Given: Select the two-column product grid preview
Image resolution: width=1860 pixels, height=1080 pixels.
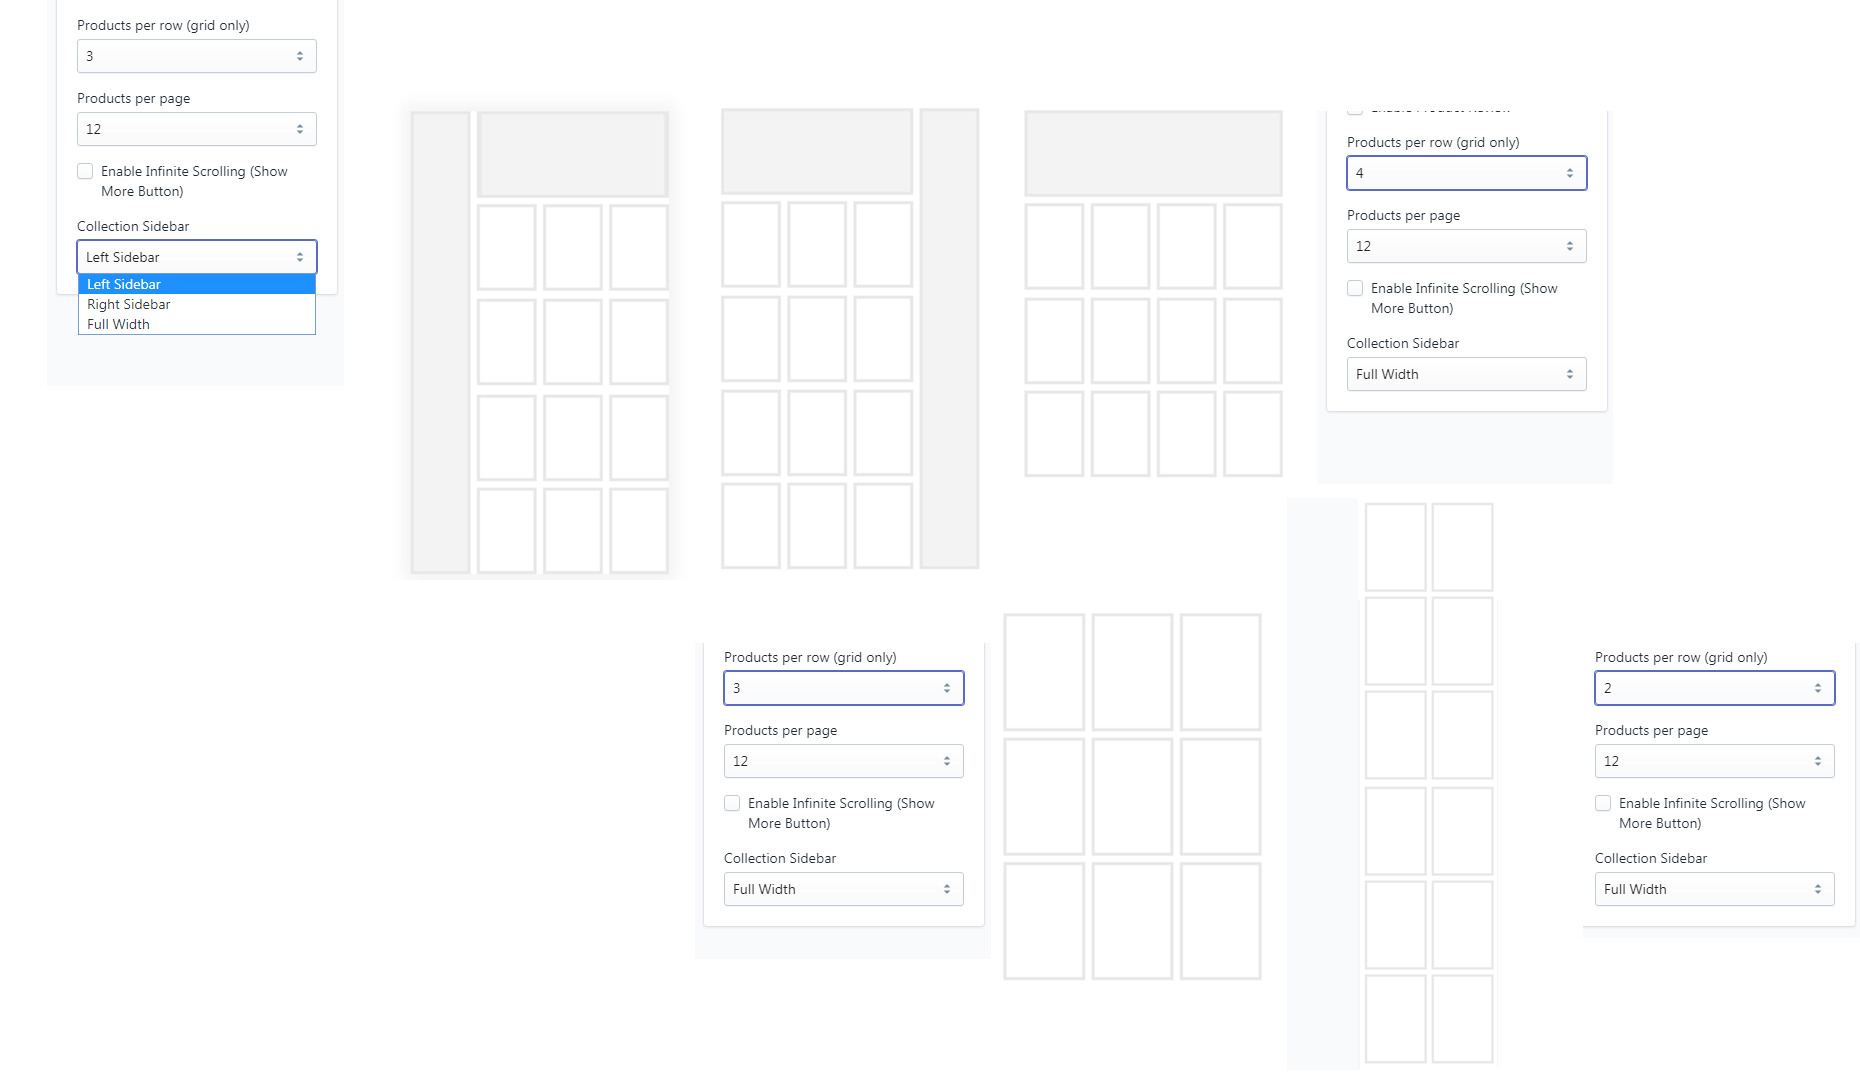Looking at the screenshot, I should point(1428,782).
